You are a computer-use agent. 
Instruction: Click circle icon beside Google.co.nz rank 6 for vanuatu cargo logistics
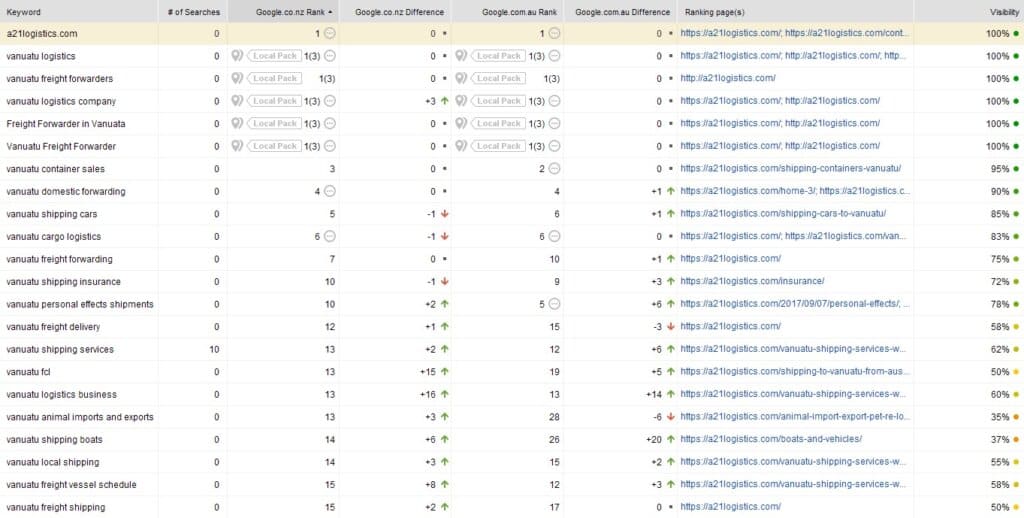(330, 236)
